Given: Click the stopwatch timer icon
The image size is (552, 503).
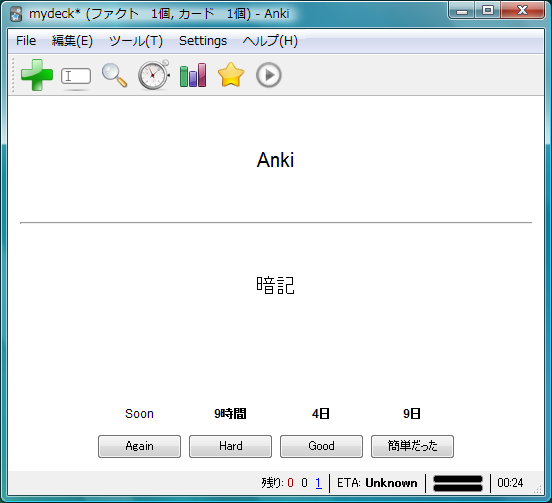Looking at the screenshot, I should point(154,75).
